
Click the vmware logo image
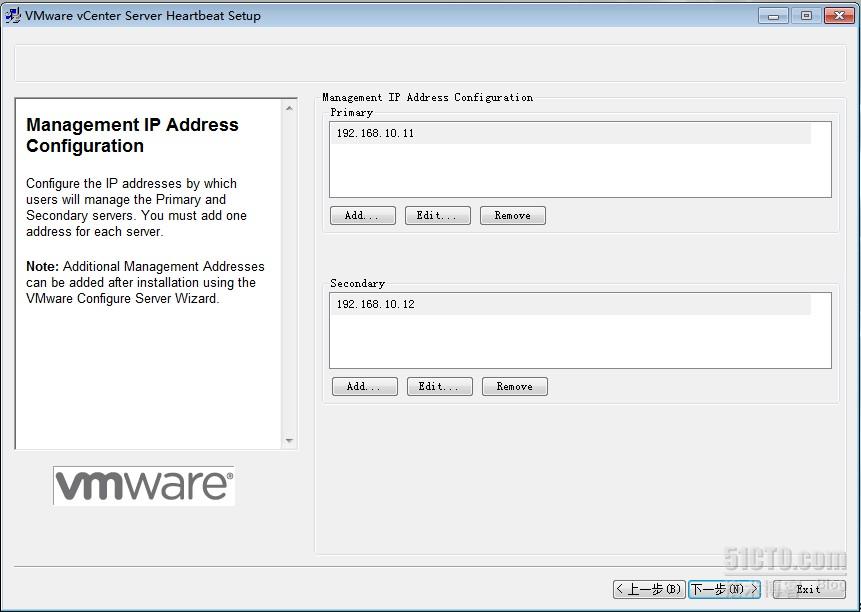click(144, 486)
